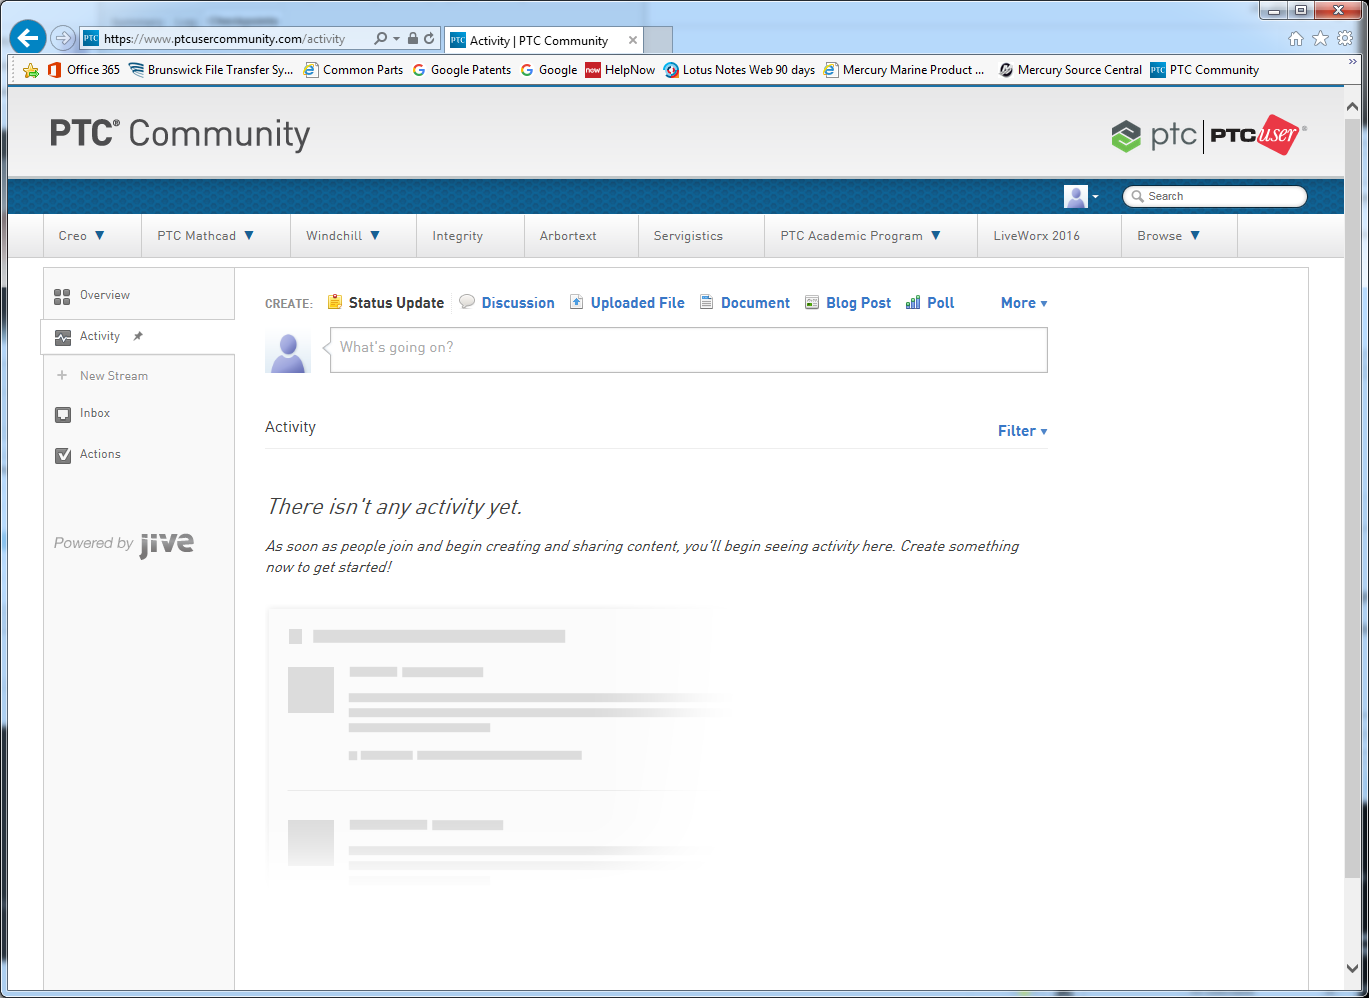The width and height of the screenshot is (1369, 998).
Task: Expand the More create options dropdown
Action: [x=1024, y=303]
